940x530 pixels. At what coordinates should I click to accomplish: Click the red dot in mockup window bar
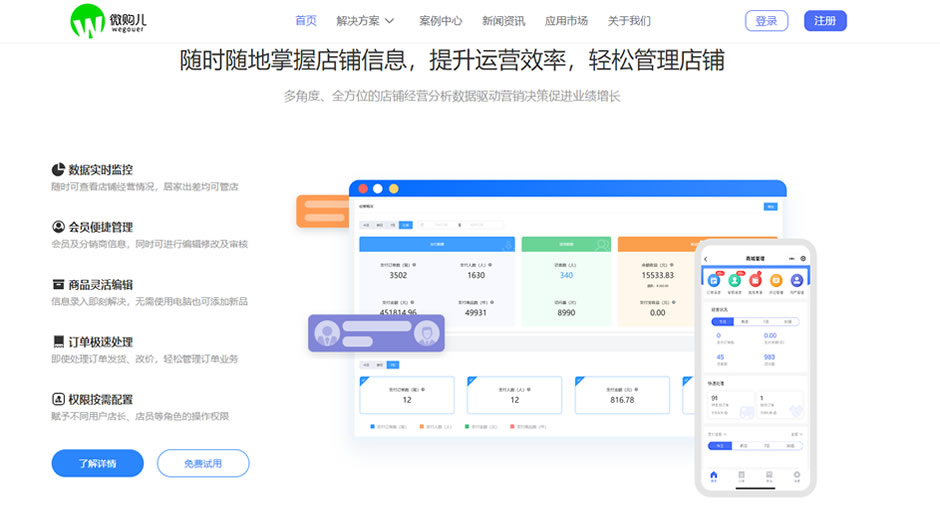point(363,189)
